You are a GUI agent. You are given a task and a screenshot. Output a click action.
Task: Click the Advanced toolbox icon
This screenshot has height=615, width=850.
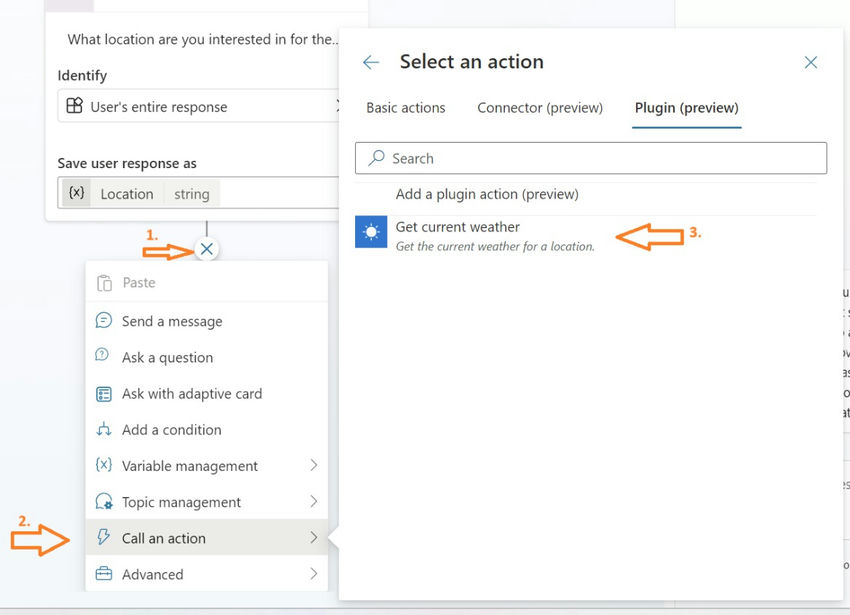104,574
